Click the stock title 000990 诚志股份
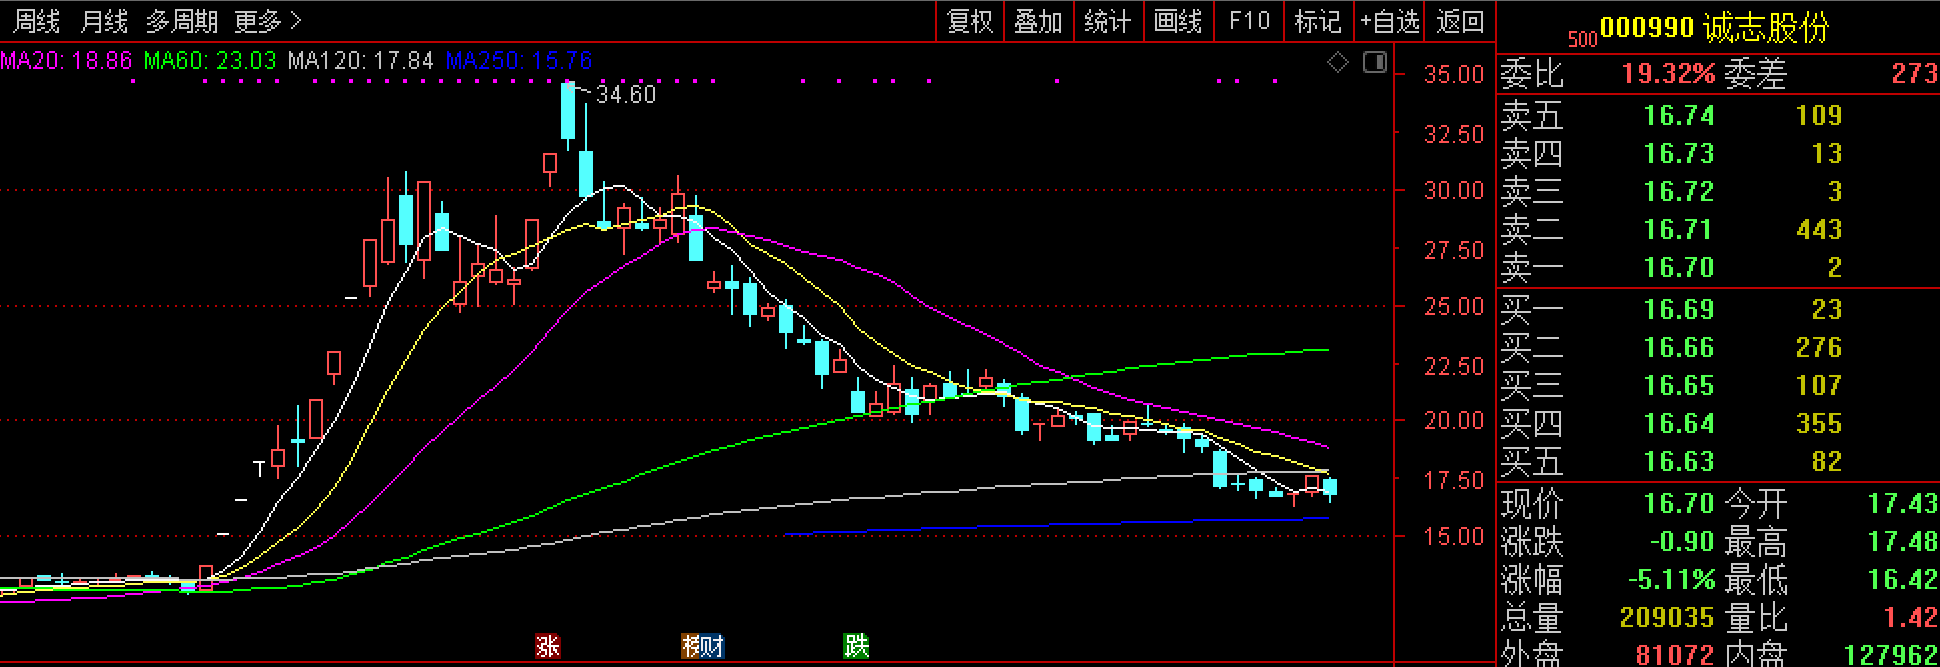The image size is (1940, 667). coord(1714,27)
